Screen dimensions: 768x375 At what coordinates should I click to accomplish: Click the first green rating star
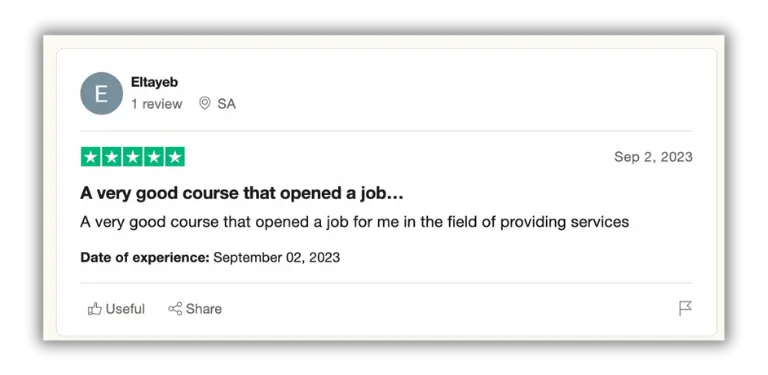click(x=91, y=157)
